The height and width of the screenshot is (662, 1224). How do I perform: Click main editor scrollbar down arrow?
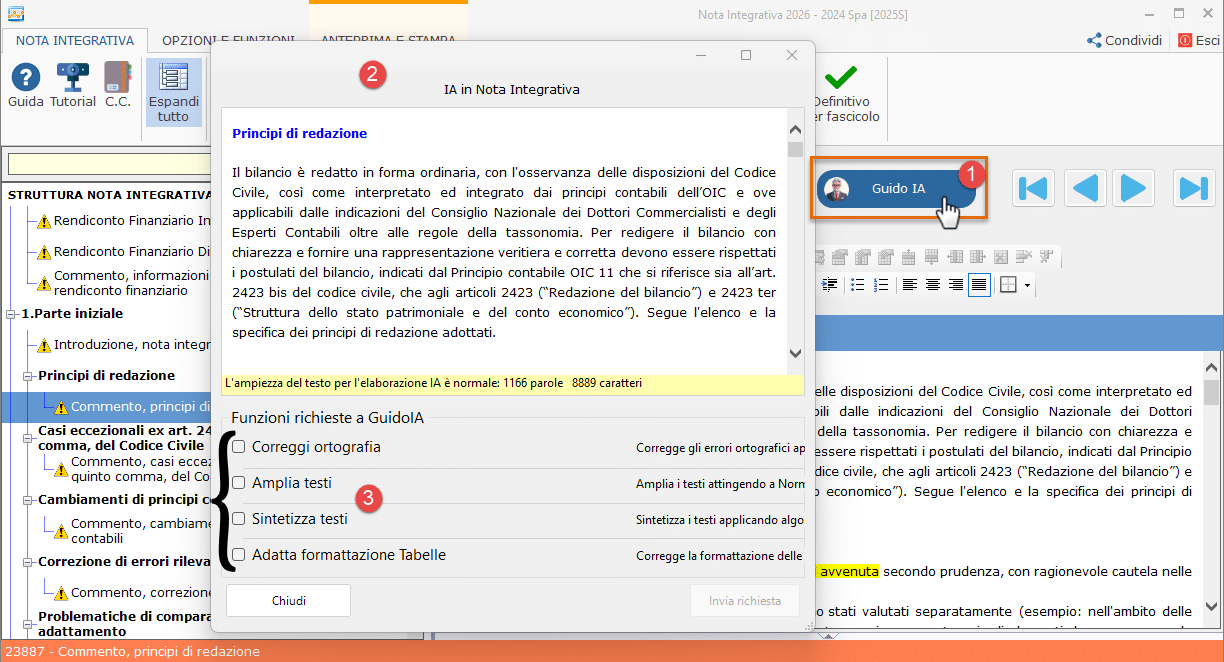pyautogui.click(x=1211, y=606)
